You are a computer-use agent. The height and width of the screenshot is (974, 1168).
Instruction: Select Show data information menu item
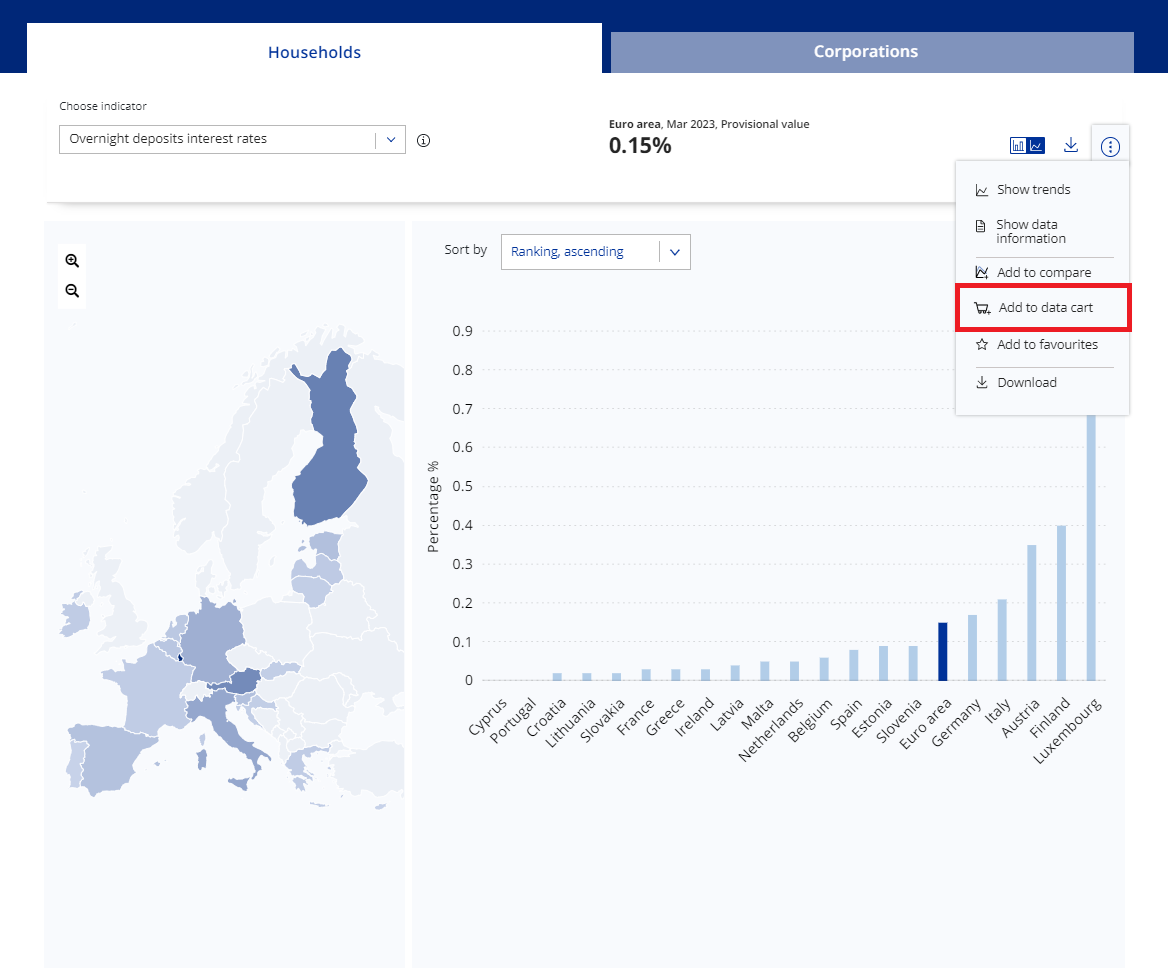[1030, 232]
